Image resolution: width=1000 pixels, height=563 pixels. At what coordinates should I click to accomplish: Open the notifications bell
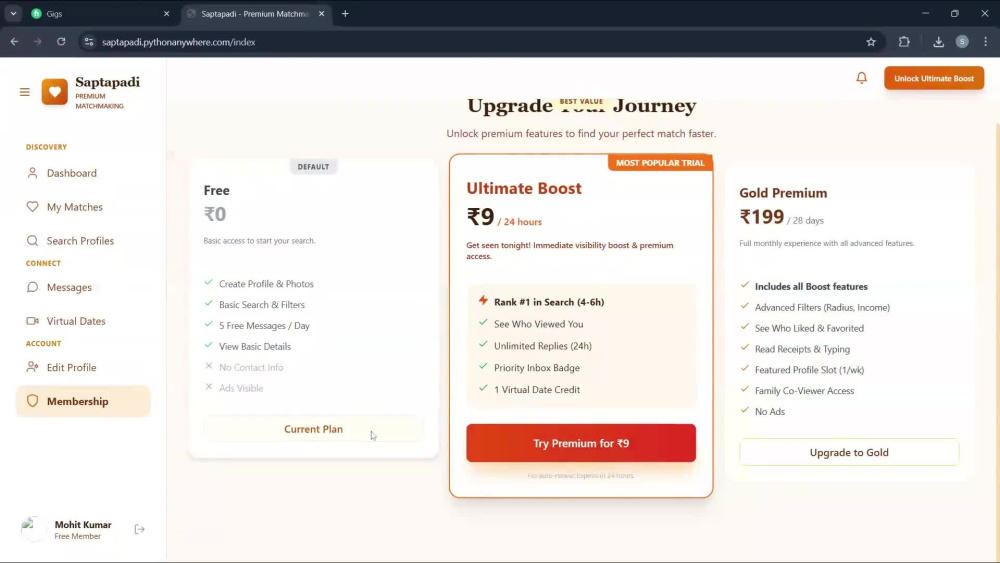click(x=862, y=78)
